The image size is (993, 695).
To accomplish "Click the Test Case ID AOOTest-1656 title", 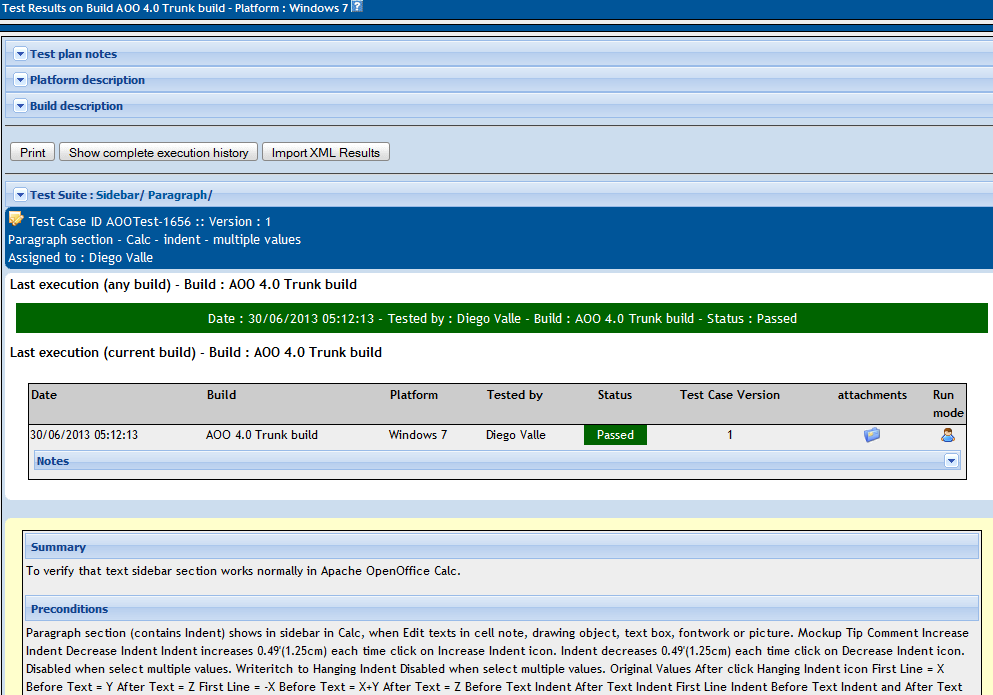I will (x=150, y=222).
